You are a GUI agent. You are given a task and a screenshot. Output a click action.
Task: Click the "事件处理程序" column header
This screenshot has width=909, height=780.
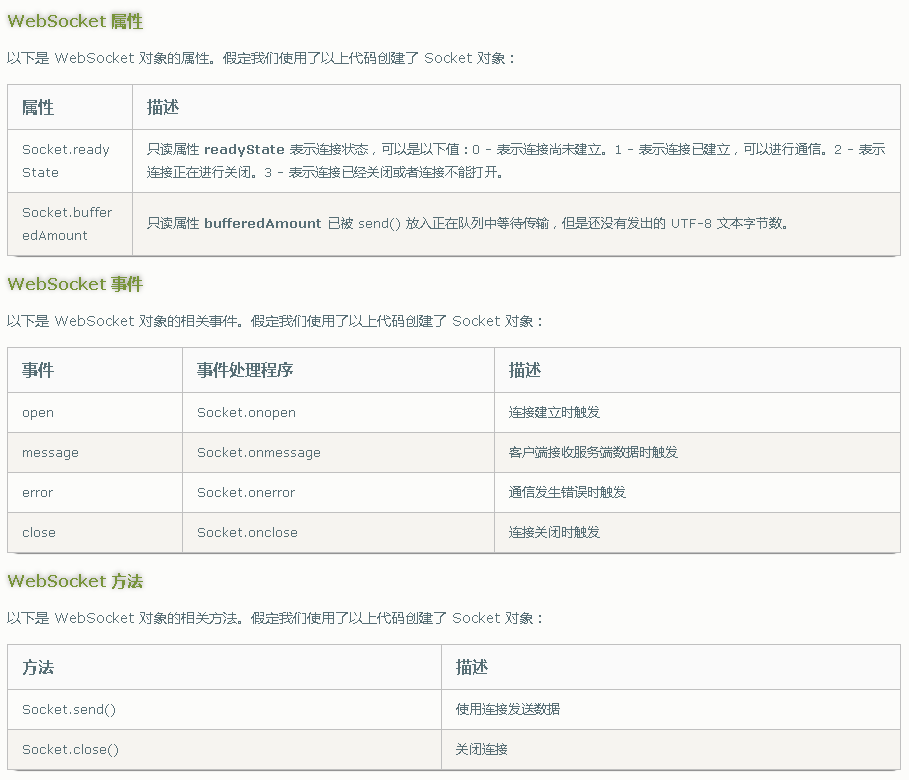pyautogui.click(x=245, y=370)
